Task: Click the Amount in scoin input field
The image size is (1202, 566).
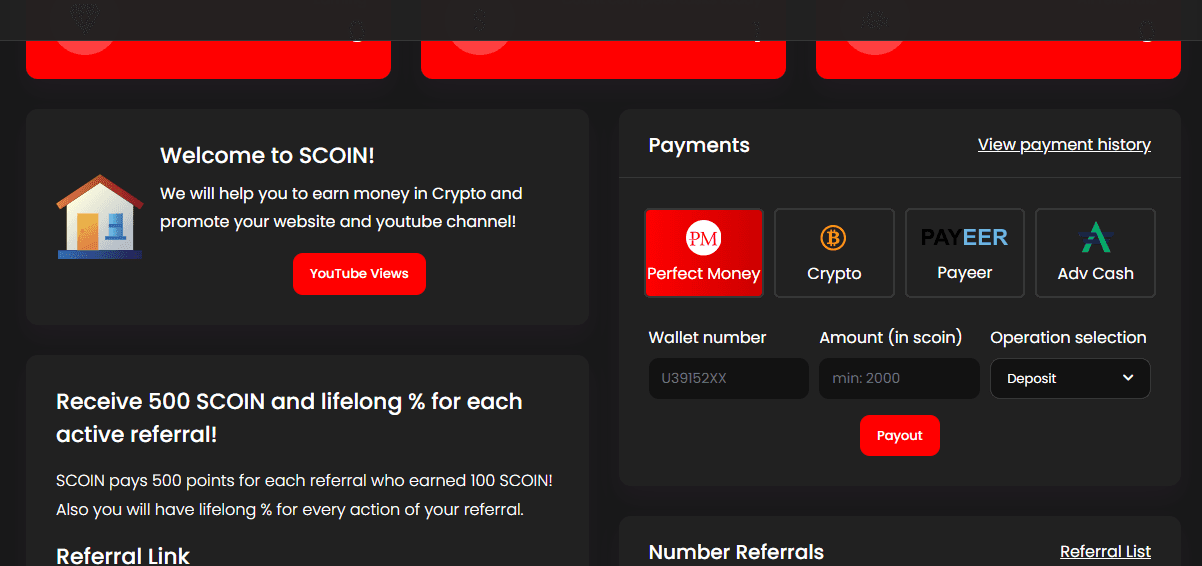Action: [899, 378]
